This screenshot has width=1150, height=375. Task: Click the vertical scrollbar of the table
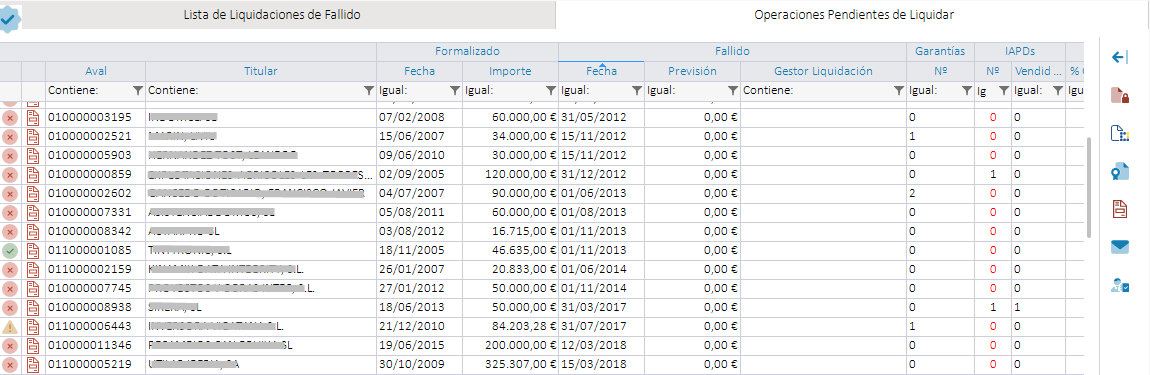coord(1091,187)
